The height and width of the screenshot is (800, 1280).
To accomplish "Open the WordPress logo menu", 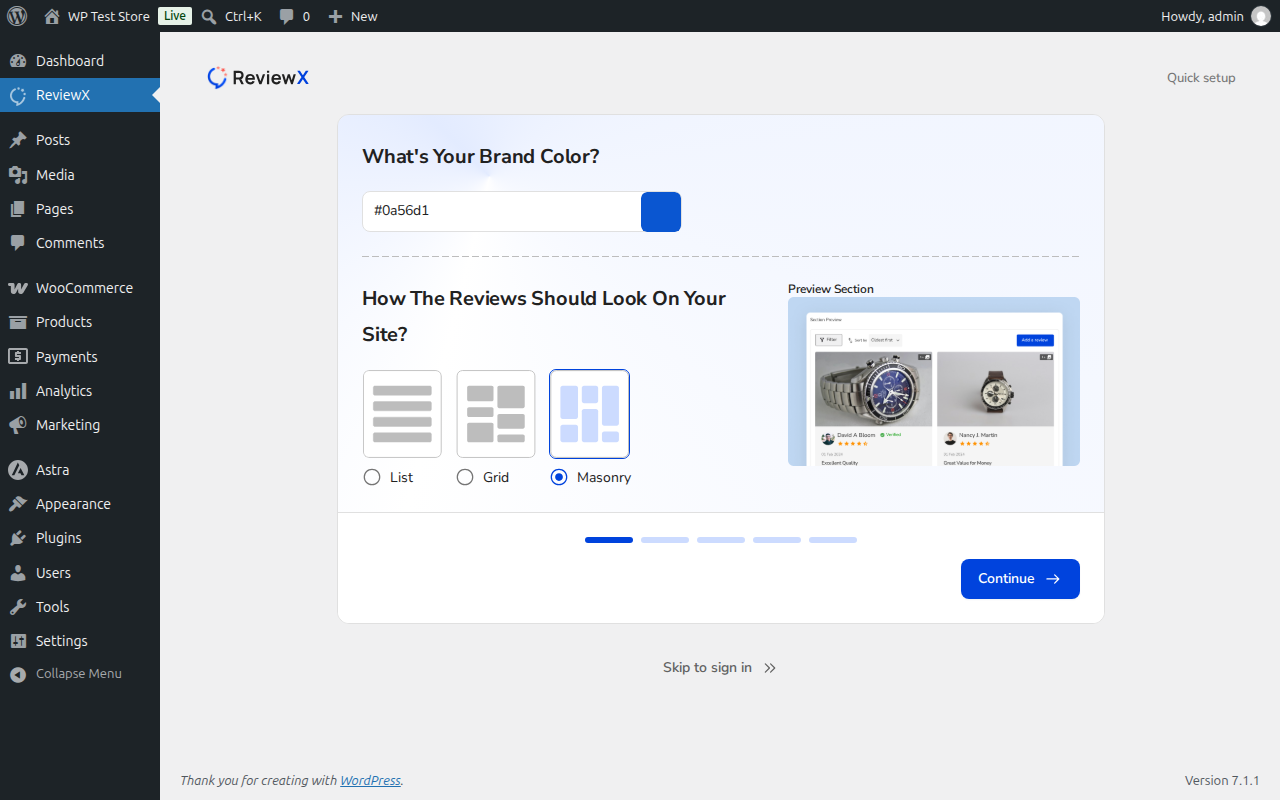I will [x=17, y=16].
